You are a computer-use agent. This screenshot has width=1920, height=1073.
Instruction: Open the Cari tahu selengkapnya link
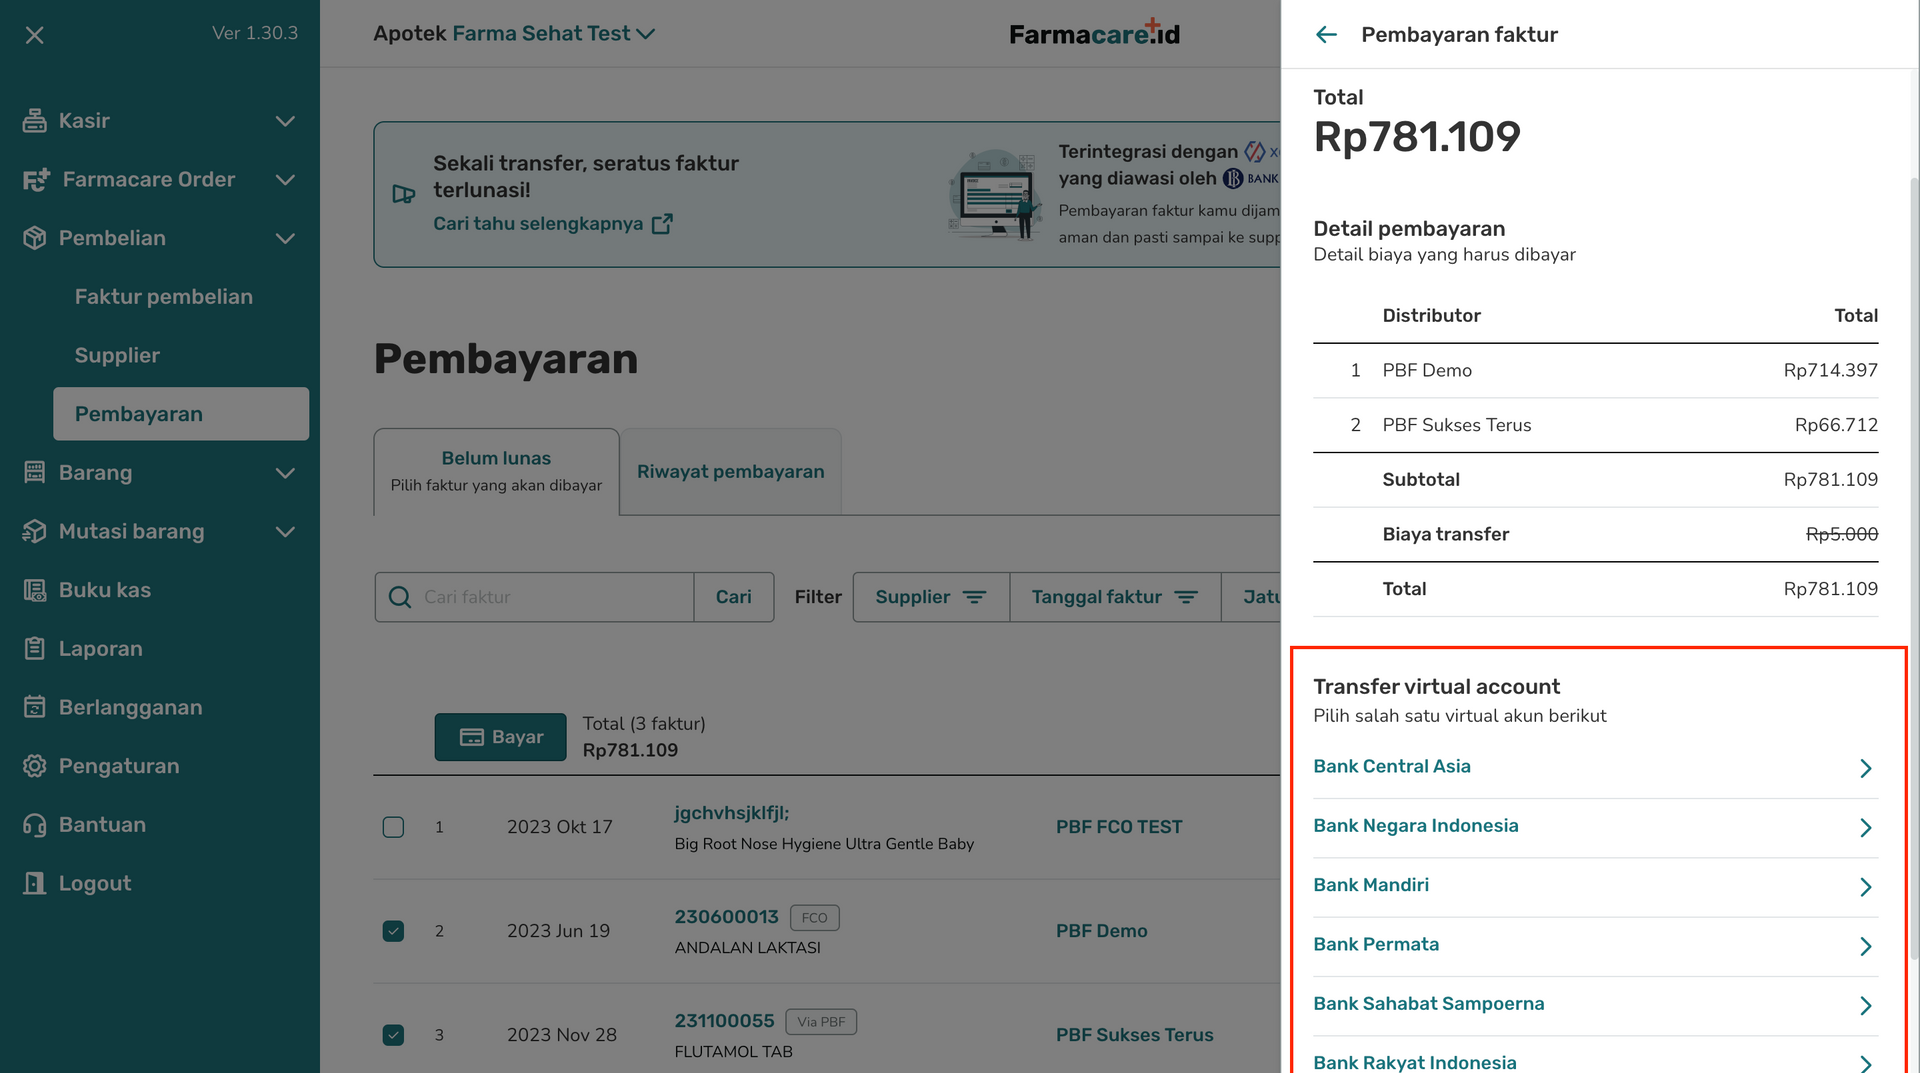[x=538, y=224]
